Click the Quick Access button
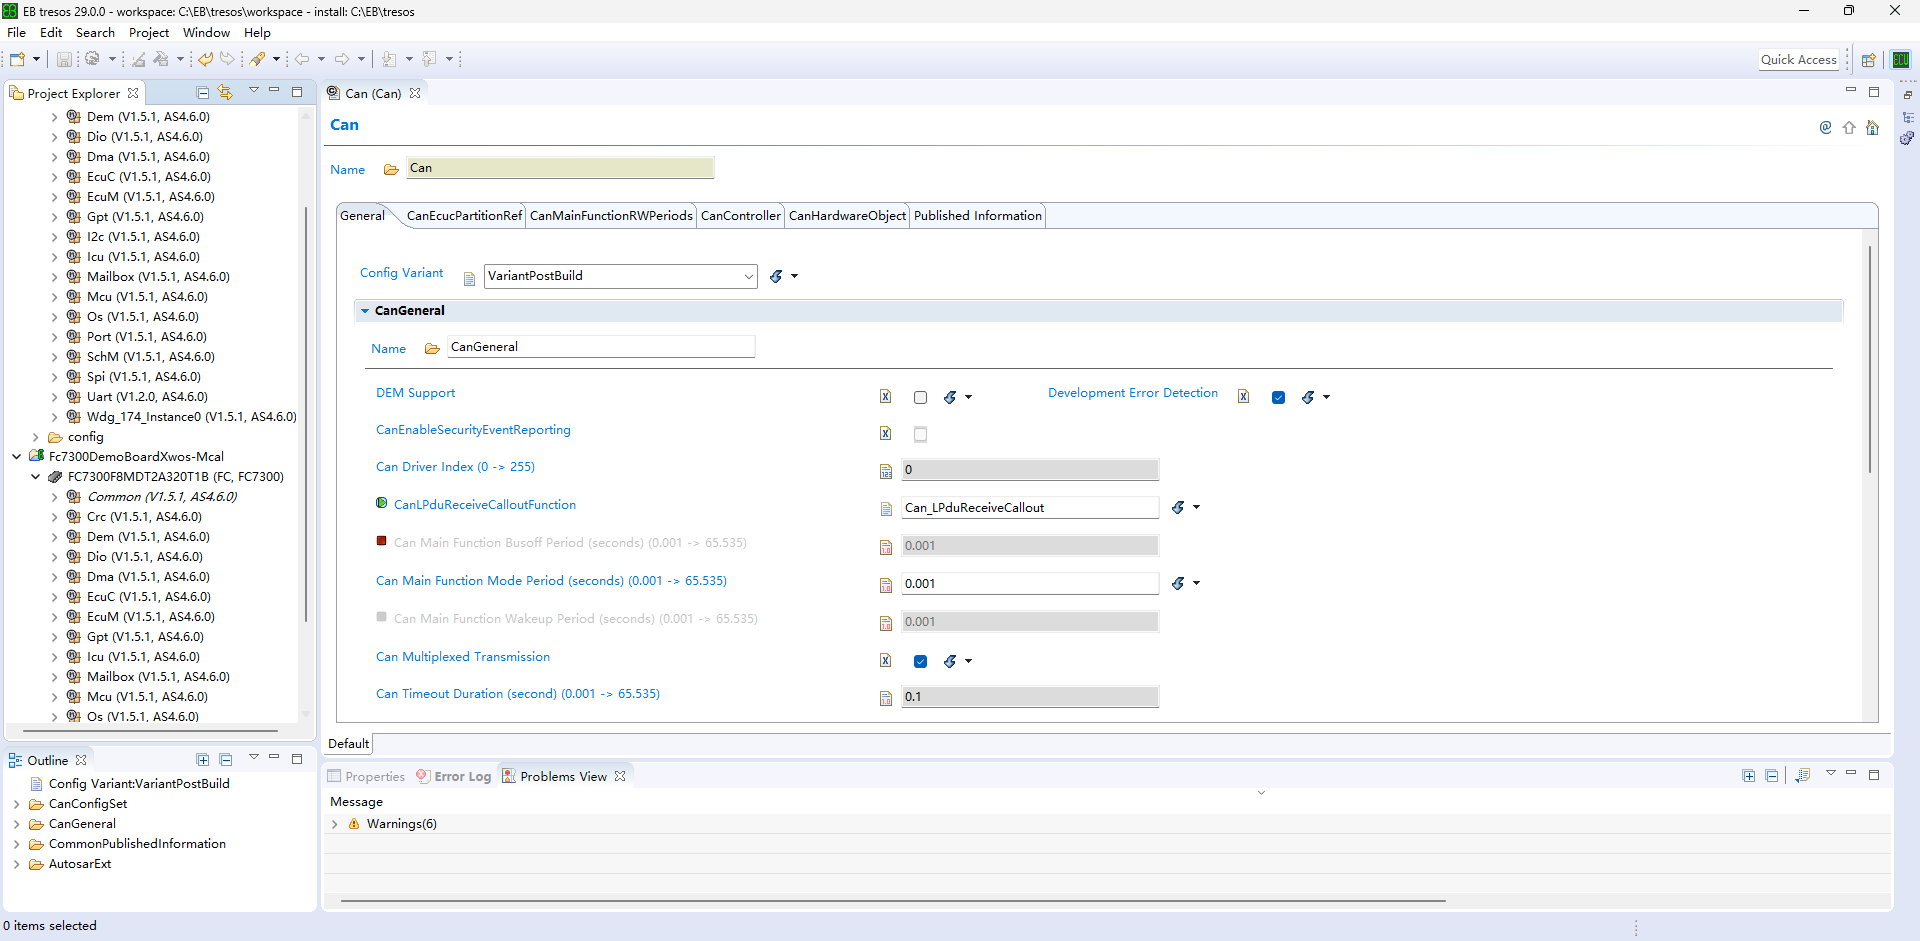1920x941 pixels. click(x=1798, y=60)
